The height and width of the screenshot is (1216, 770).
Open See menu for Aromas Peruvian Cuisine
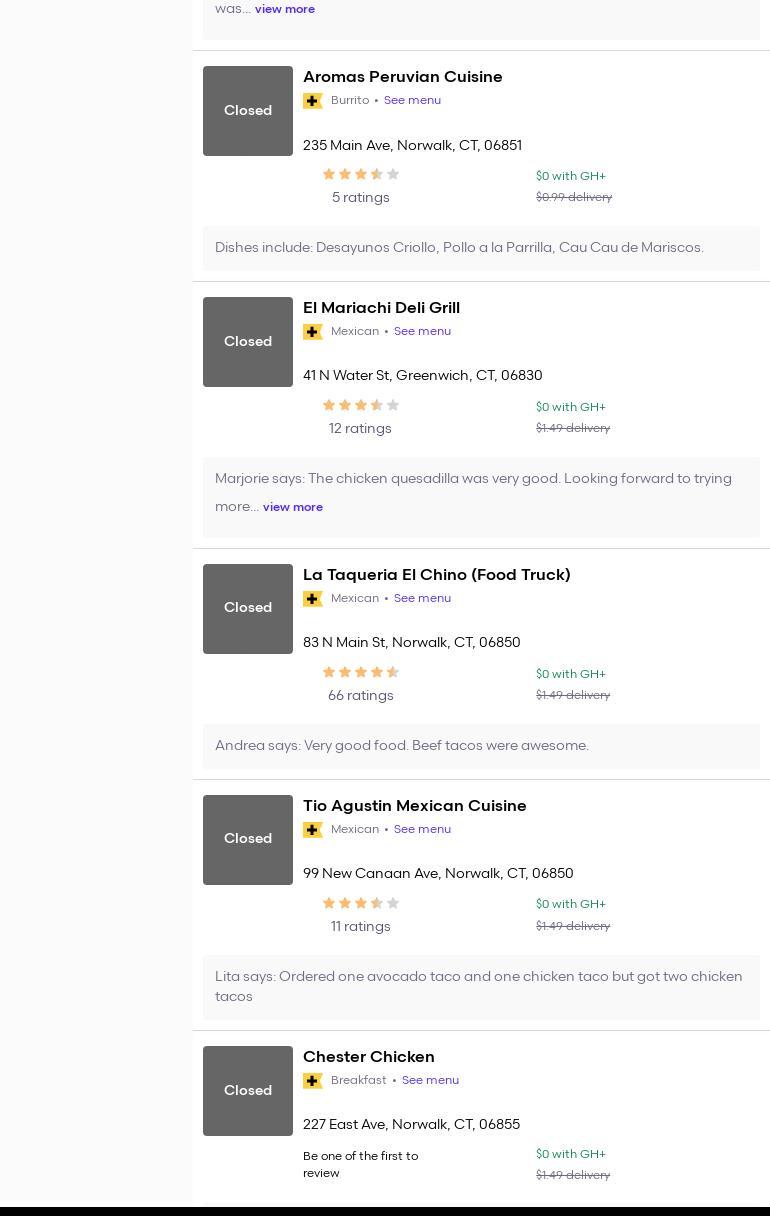[412, 100]
